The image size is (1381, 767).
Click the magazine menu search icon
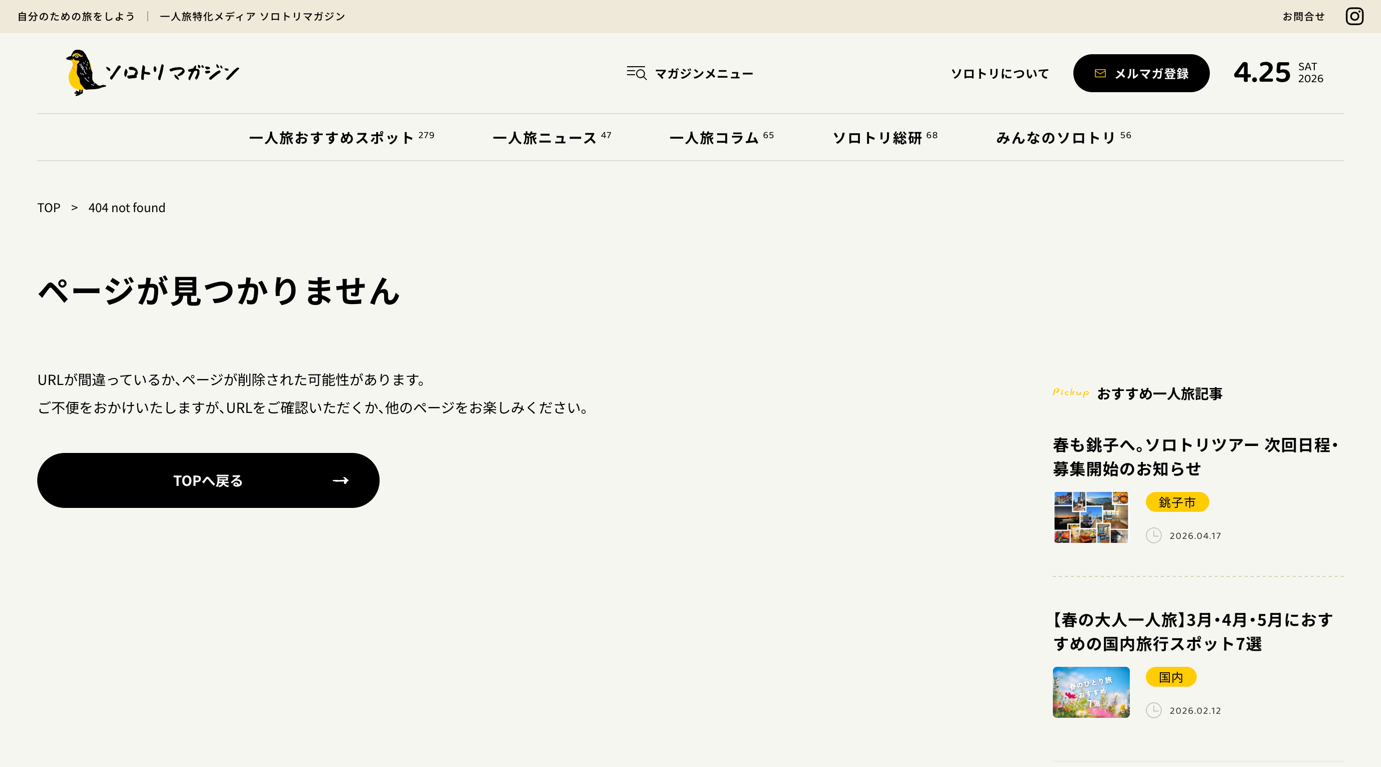[636, 73]
